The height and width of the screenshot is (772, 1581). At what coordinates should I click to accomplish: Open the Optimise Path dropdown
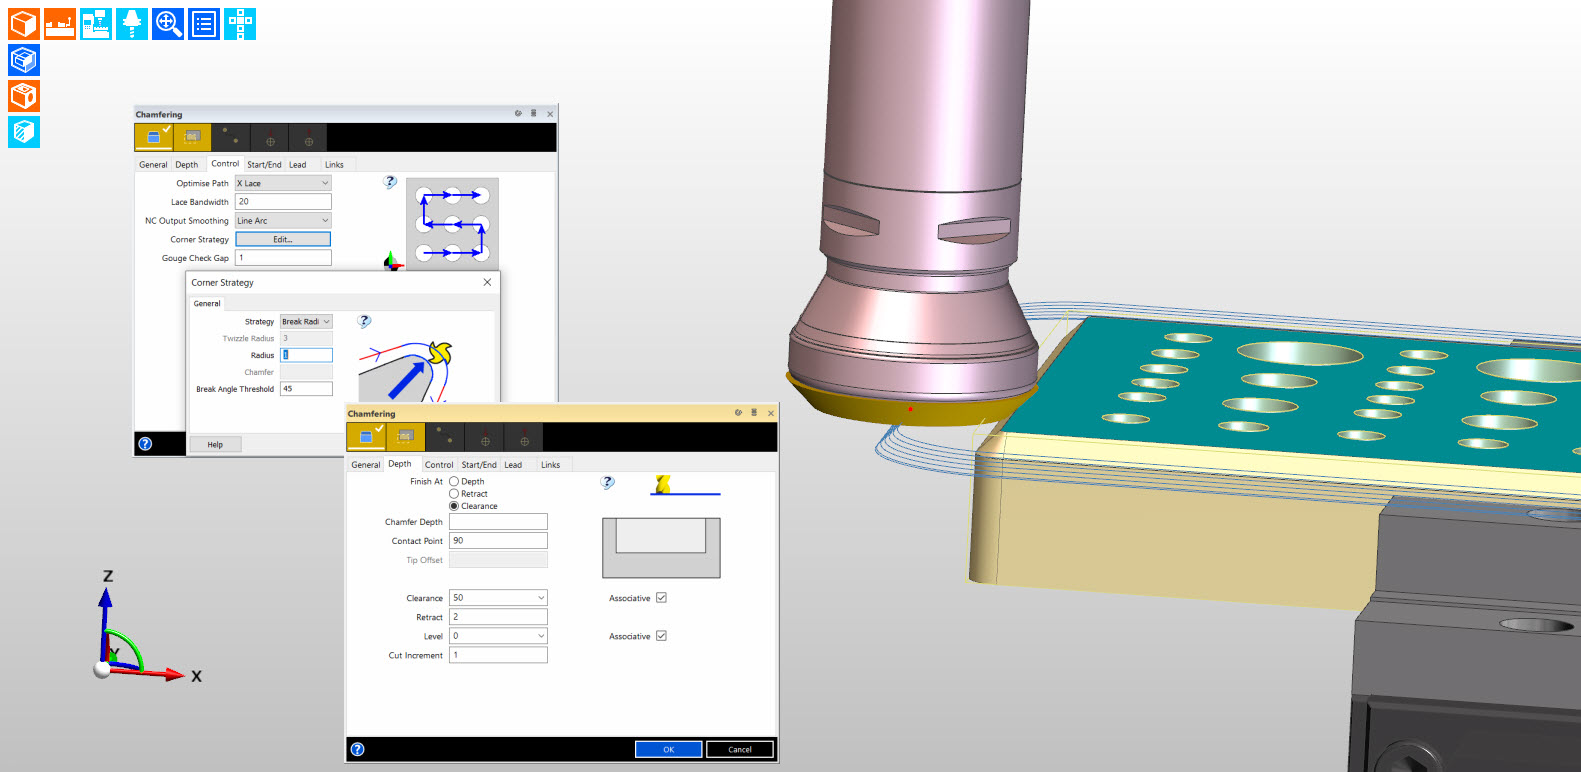(x=283, y=183)
